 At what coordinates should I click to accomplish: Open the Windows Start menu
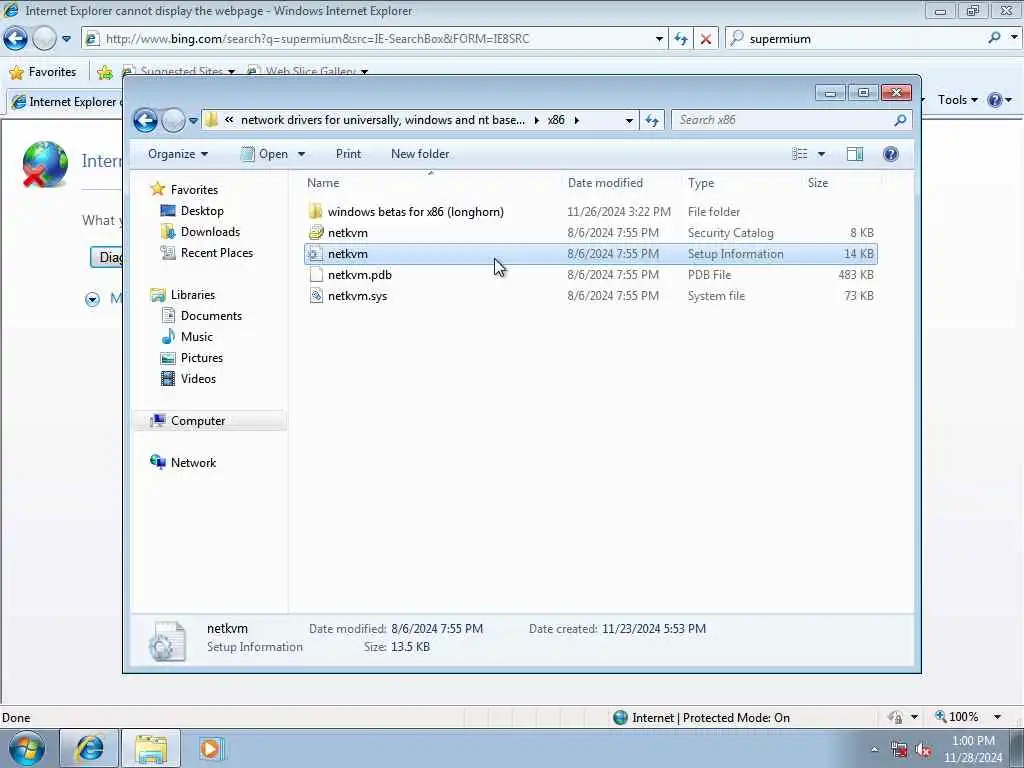pos(27,748)
